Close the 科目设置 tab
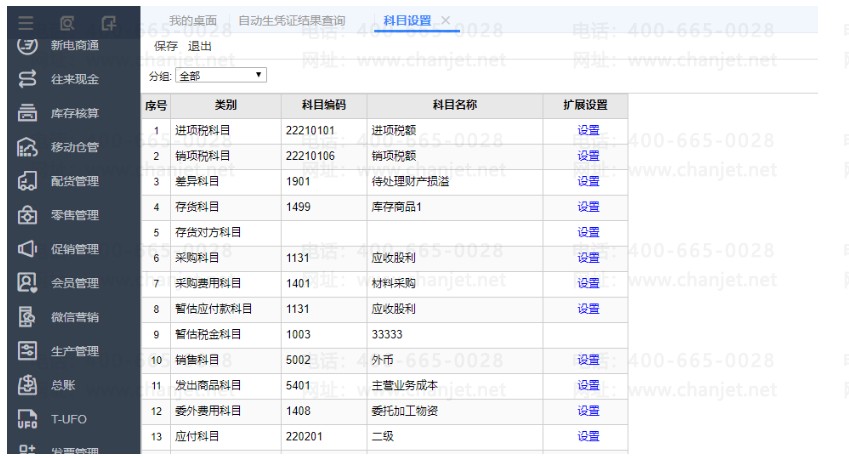 [445, 21]
